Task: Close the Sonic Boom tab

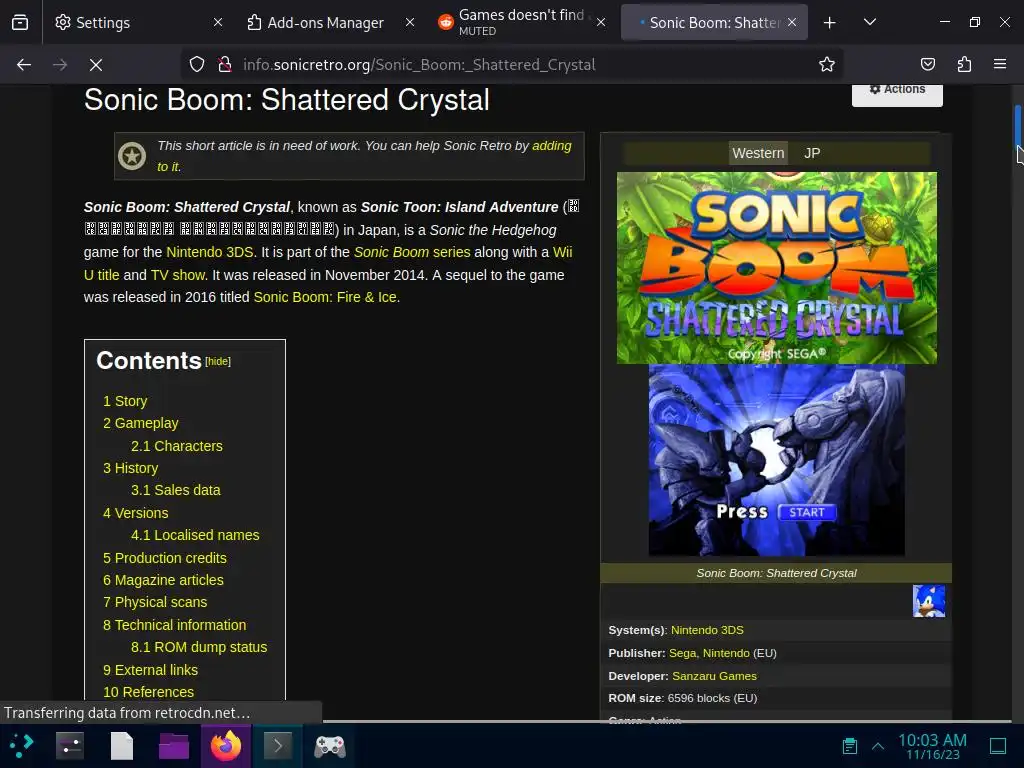Action: point(792,23)
